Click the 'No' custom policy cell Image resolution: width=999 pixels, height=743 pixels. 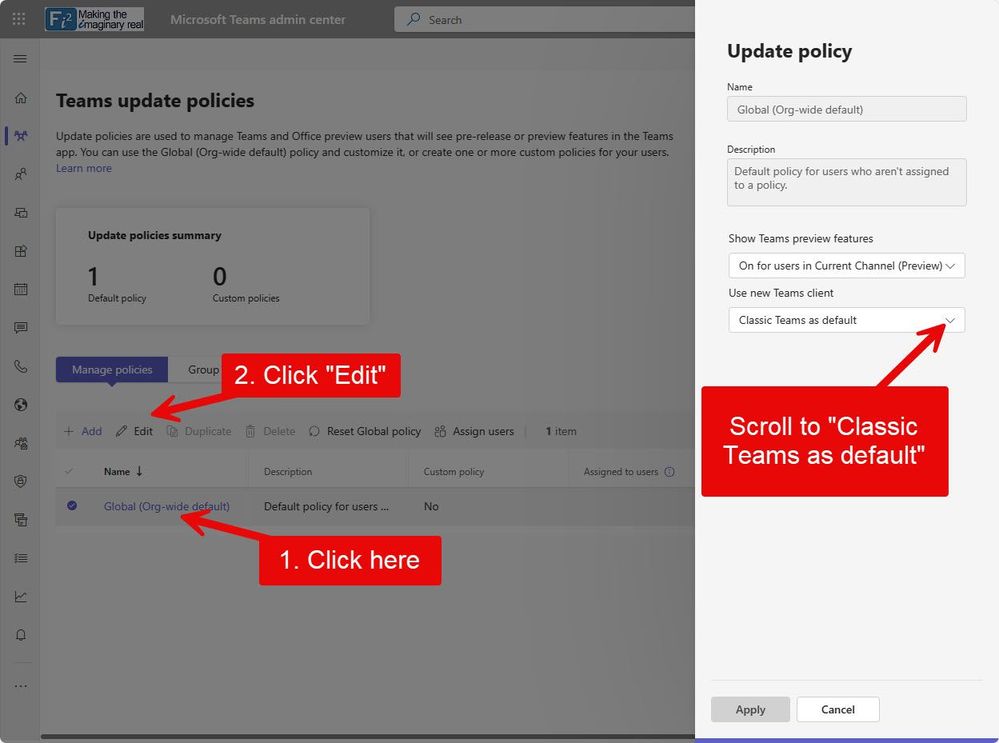[x=431, y=507]
